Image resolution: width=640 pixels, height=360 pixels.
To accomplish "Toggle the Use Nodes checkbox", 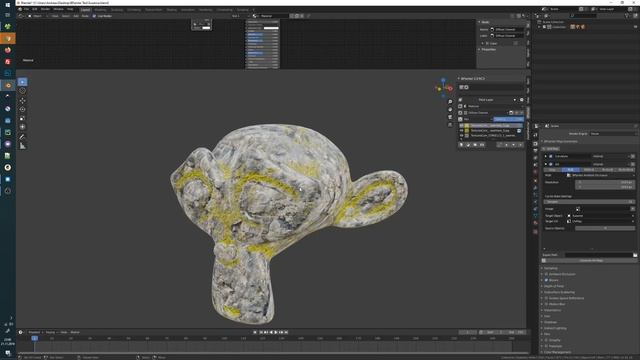I will click(x=94, y=16).
